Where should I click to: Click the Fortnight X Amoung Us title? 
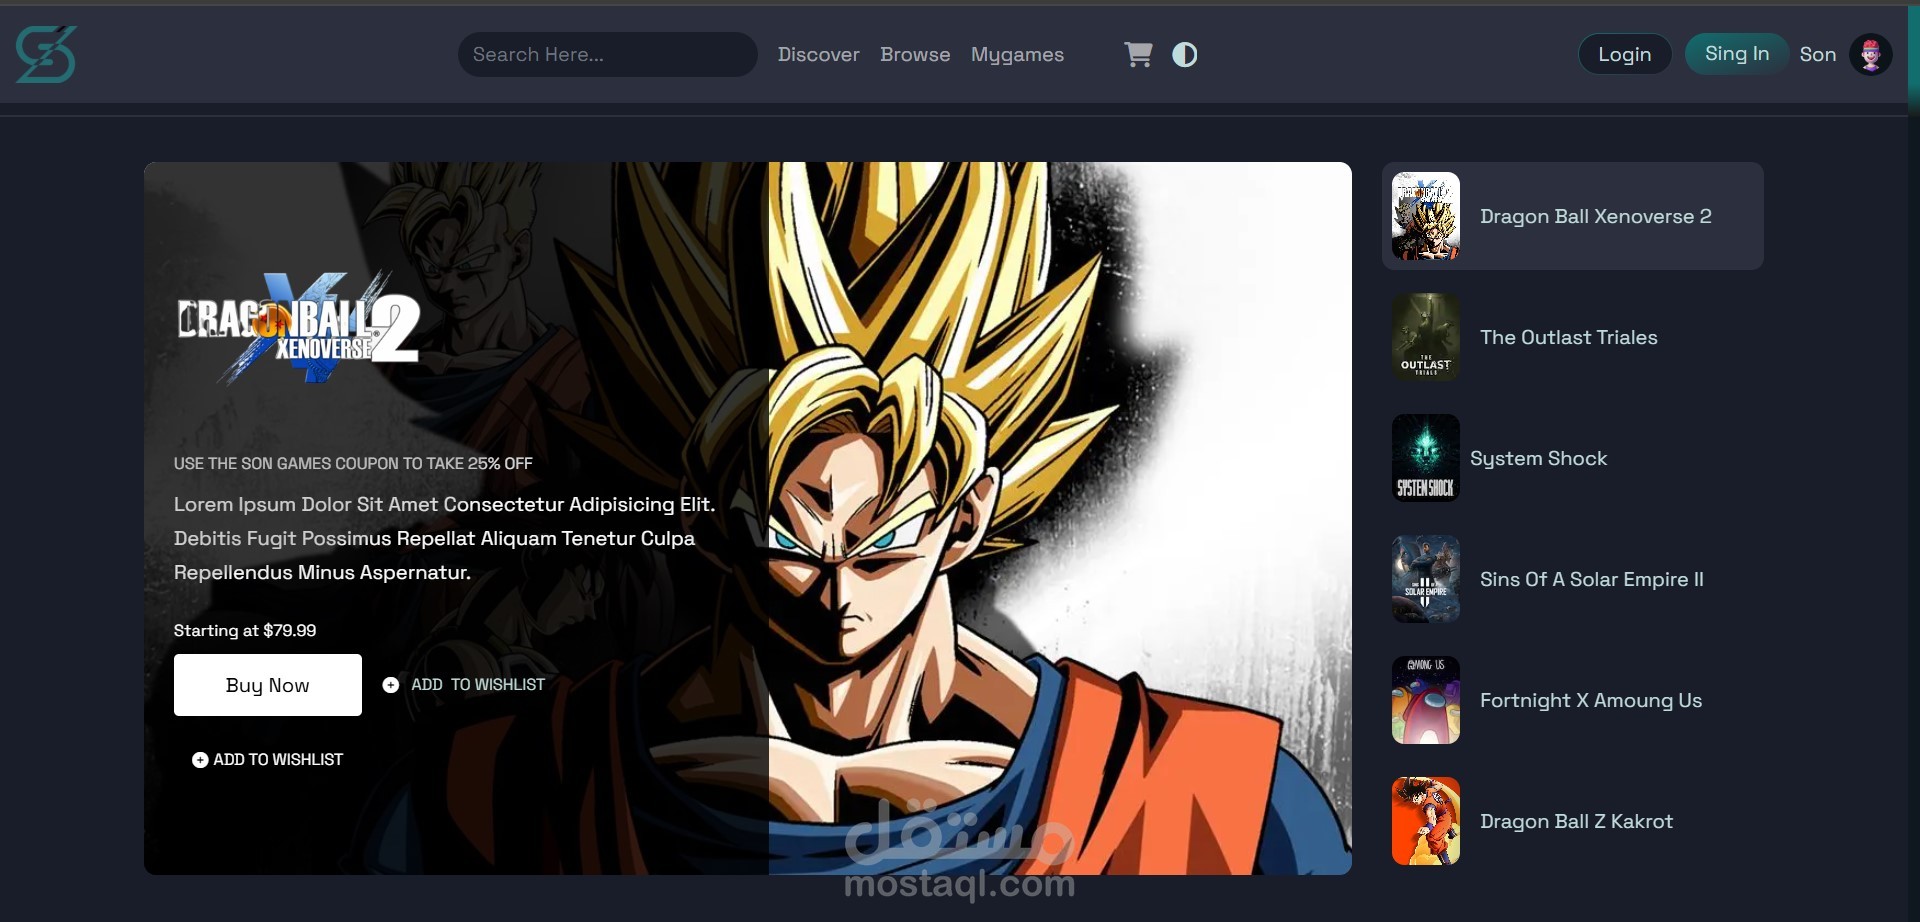coord(1591,701)
